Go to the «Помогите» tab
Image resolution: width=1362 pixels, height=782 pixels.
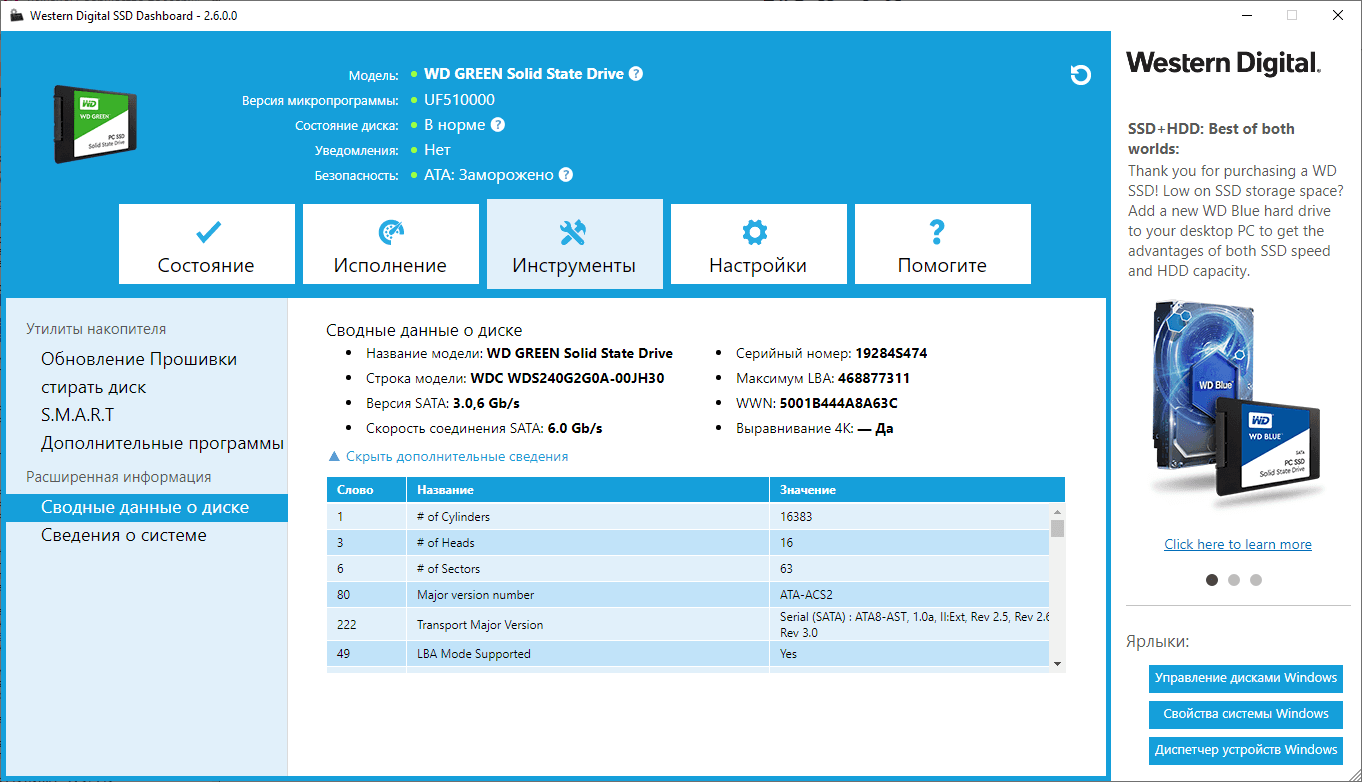[943, 244]
